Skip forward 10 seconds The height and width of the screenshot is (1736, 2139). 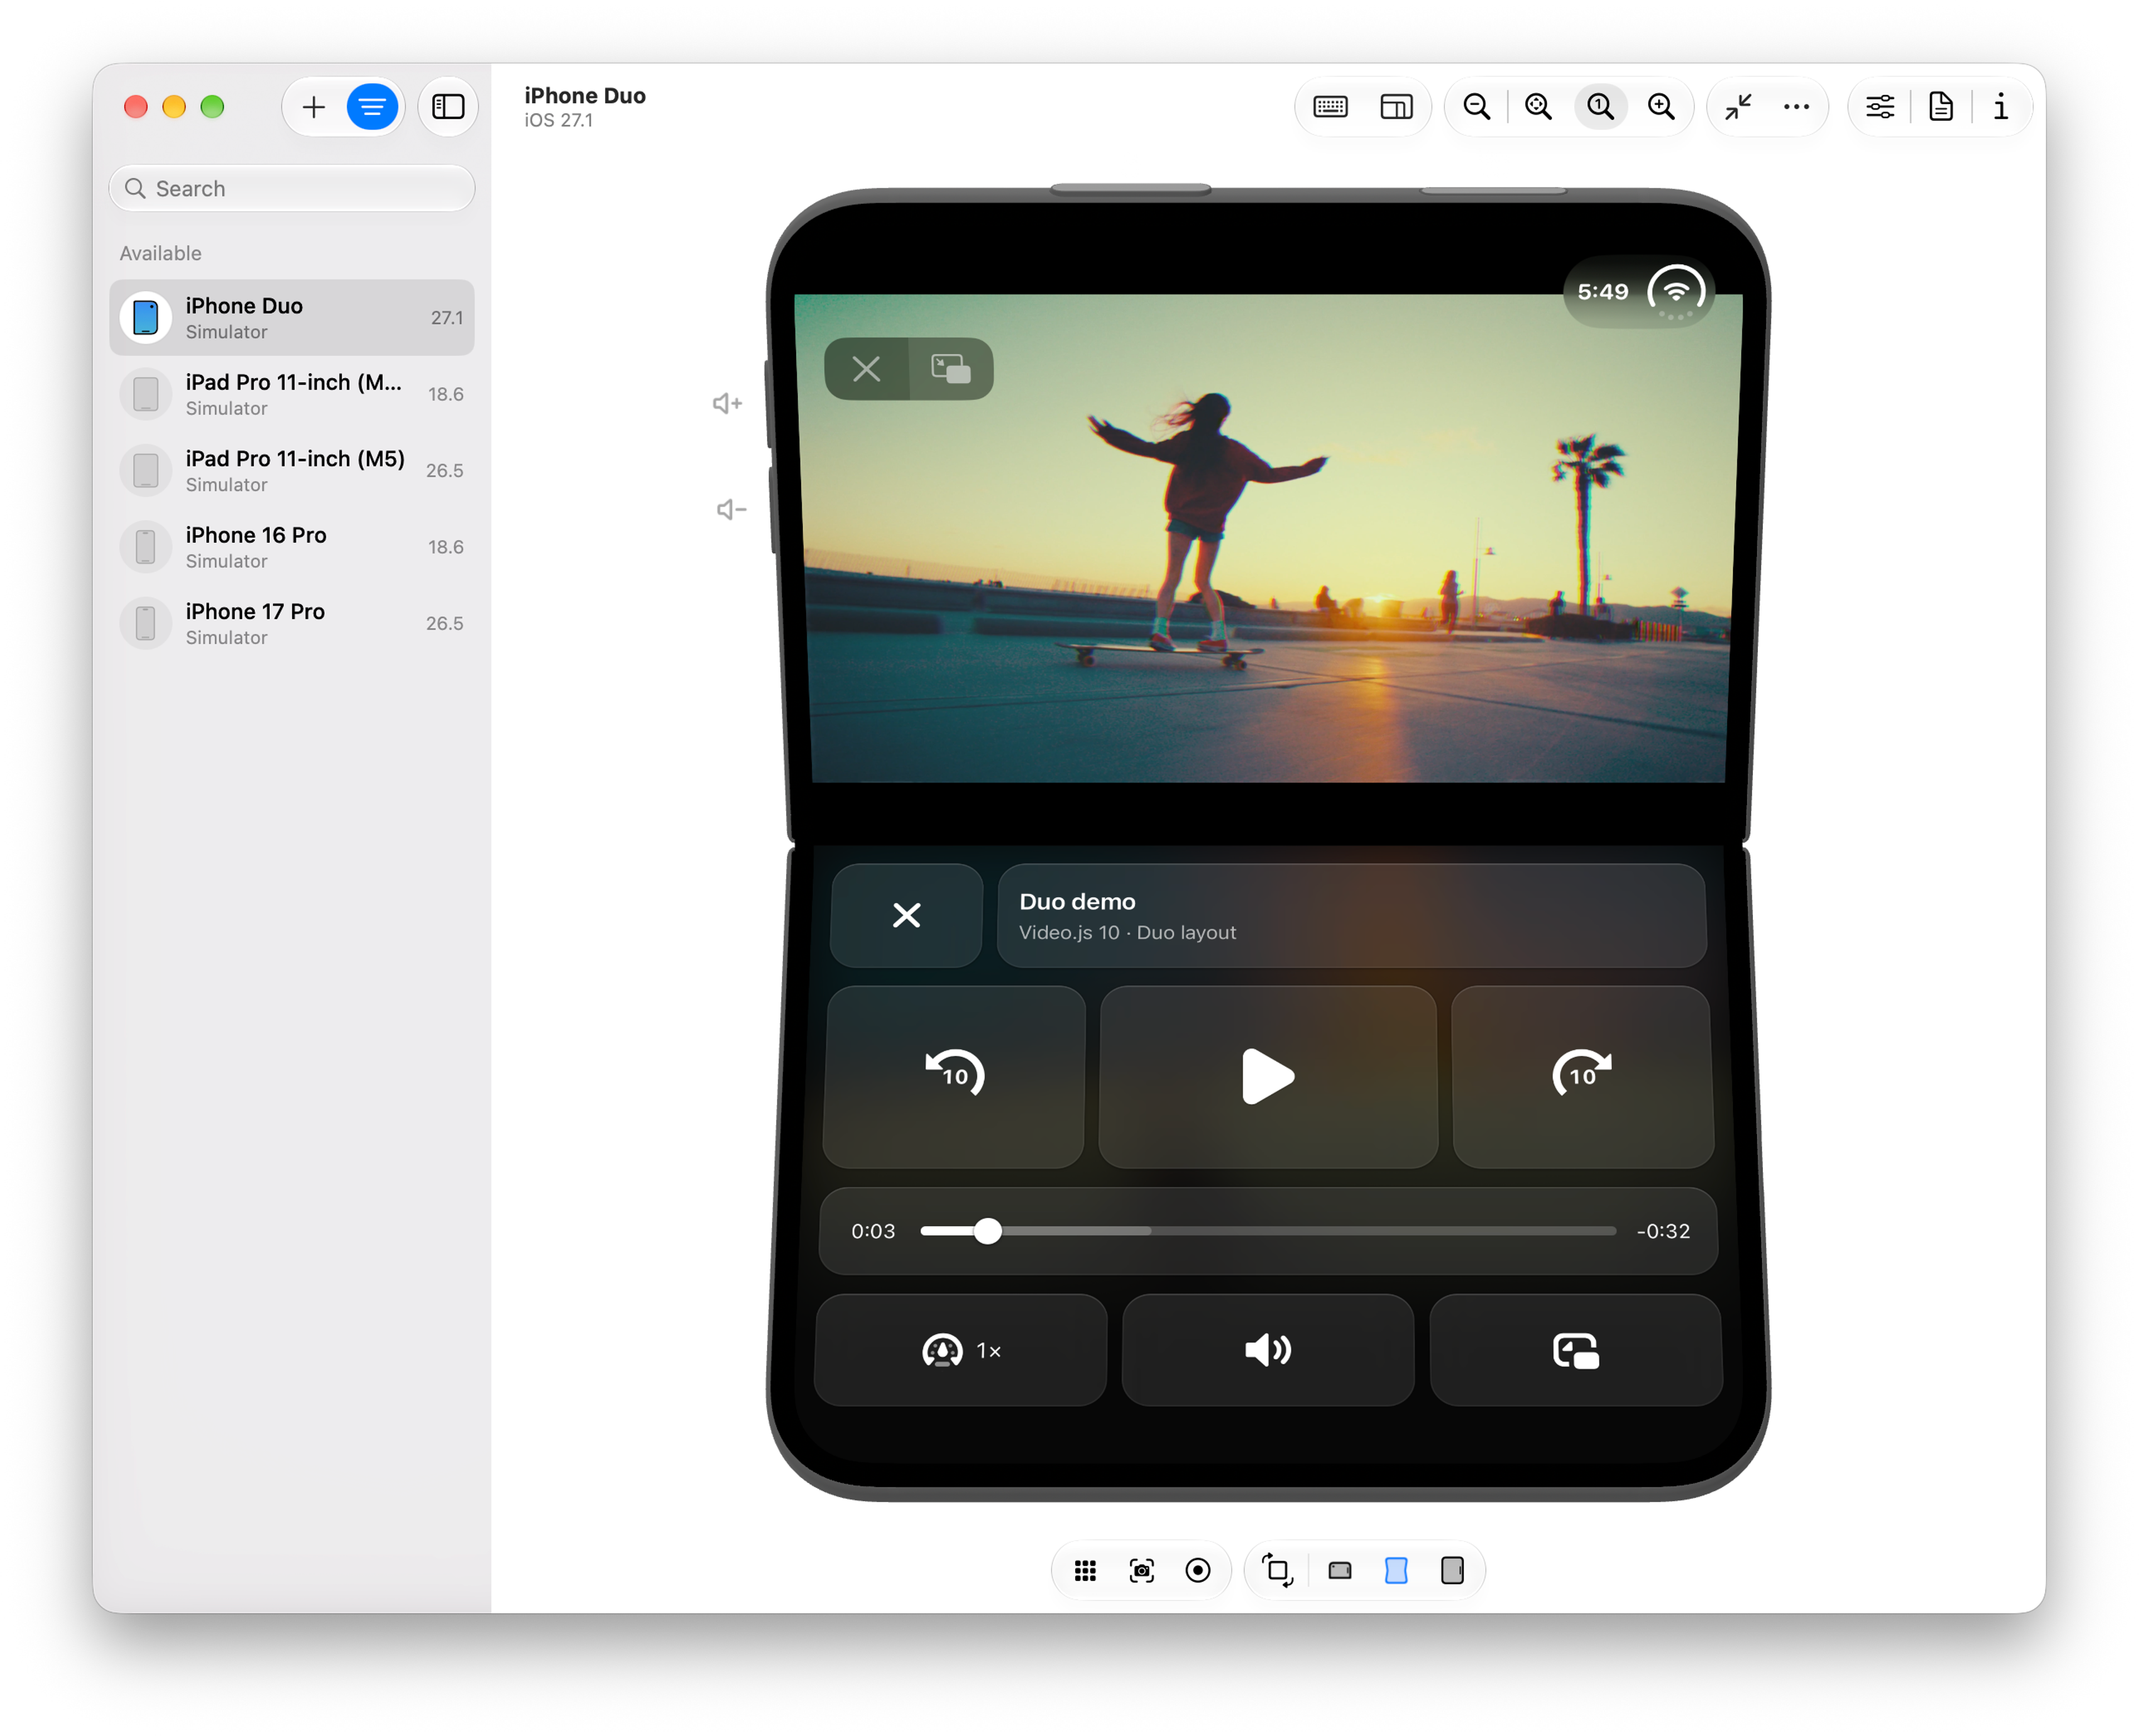click(1583, 1076)
